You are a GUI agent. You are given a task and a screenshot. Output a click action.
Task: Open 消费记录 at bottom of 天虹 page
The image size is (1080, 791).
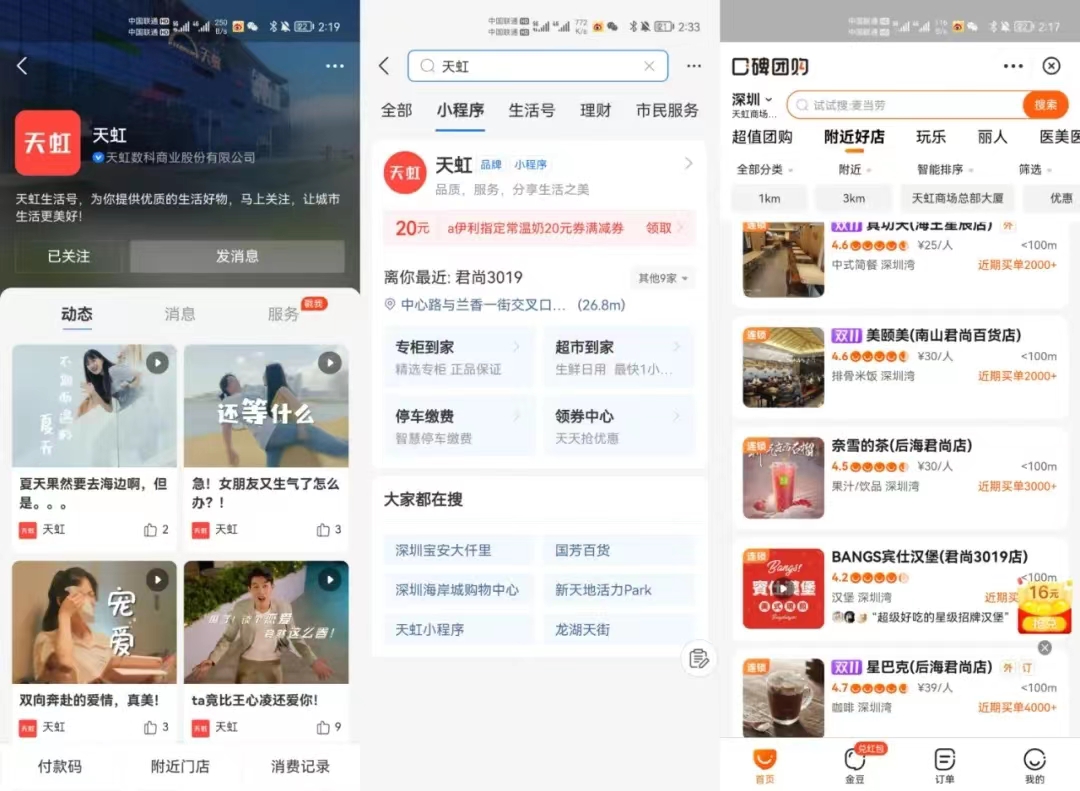click(300, 766)
